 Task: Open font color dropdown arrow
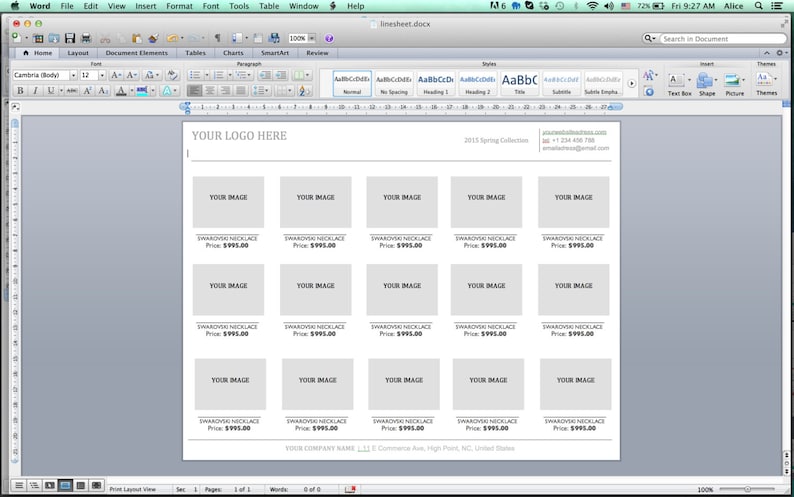(132, 91)
